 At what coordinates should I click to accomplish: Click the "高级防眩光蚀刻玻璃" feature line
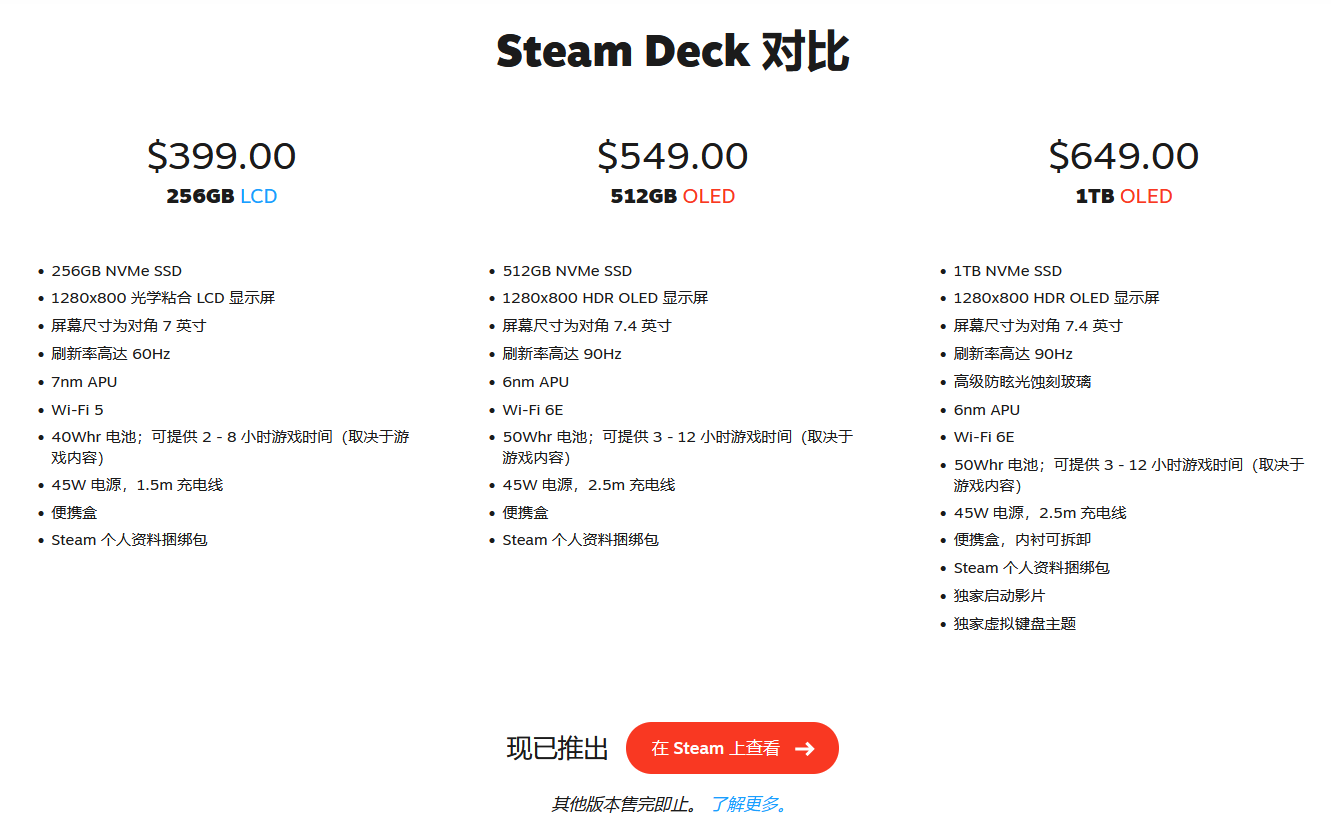[1022, 382]
